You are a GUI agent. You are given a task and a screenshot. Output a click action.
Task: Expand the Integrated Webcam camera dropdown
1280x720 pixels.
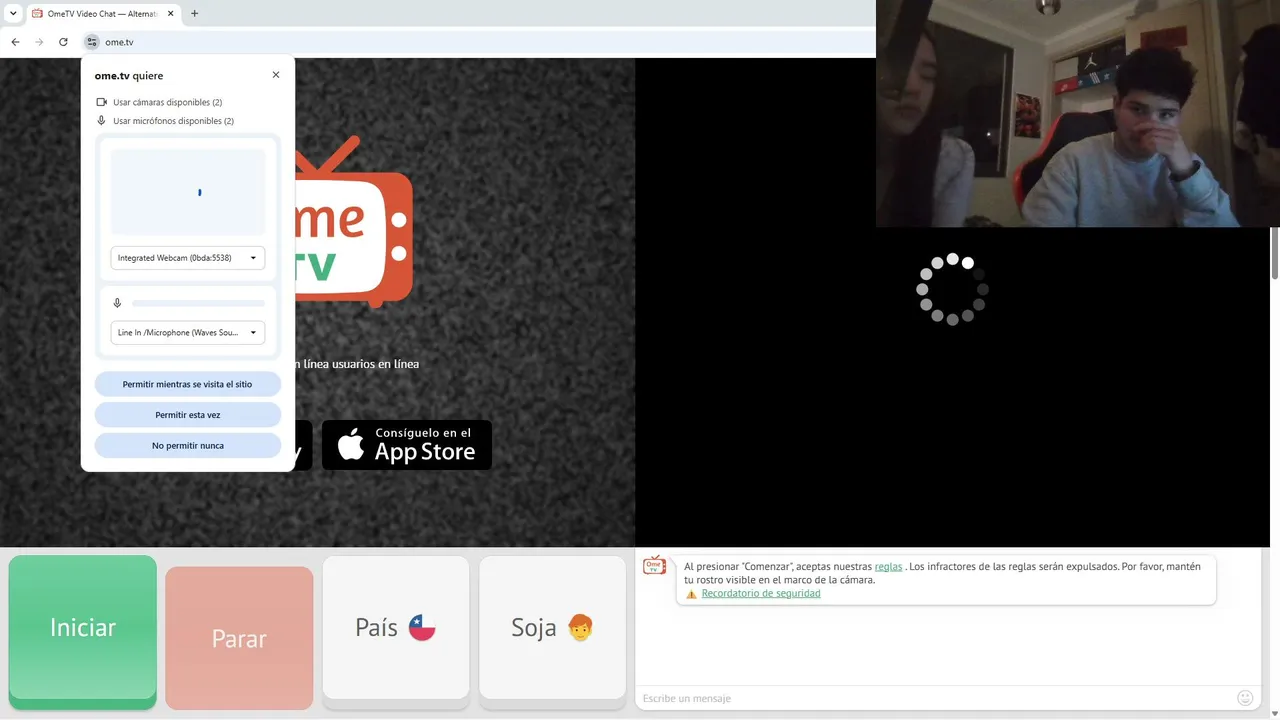pos(188,258)
